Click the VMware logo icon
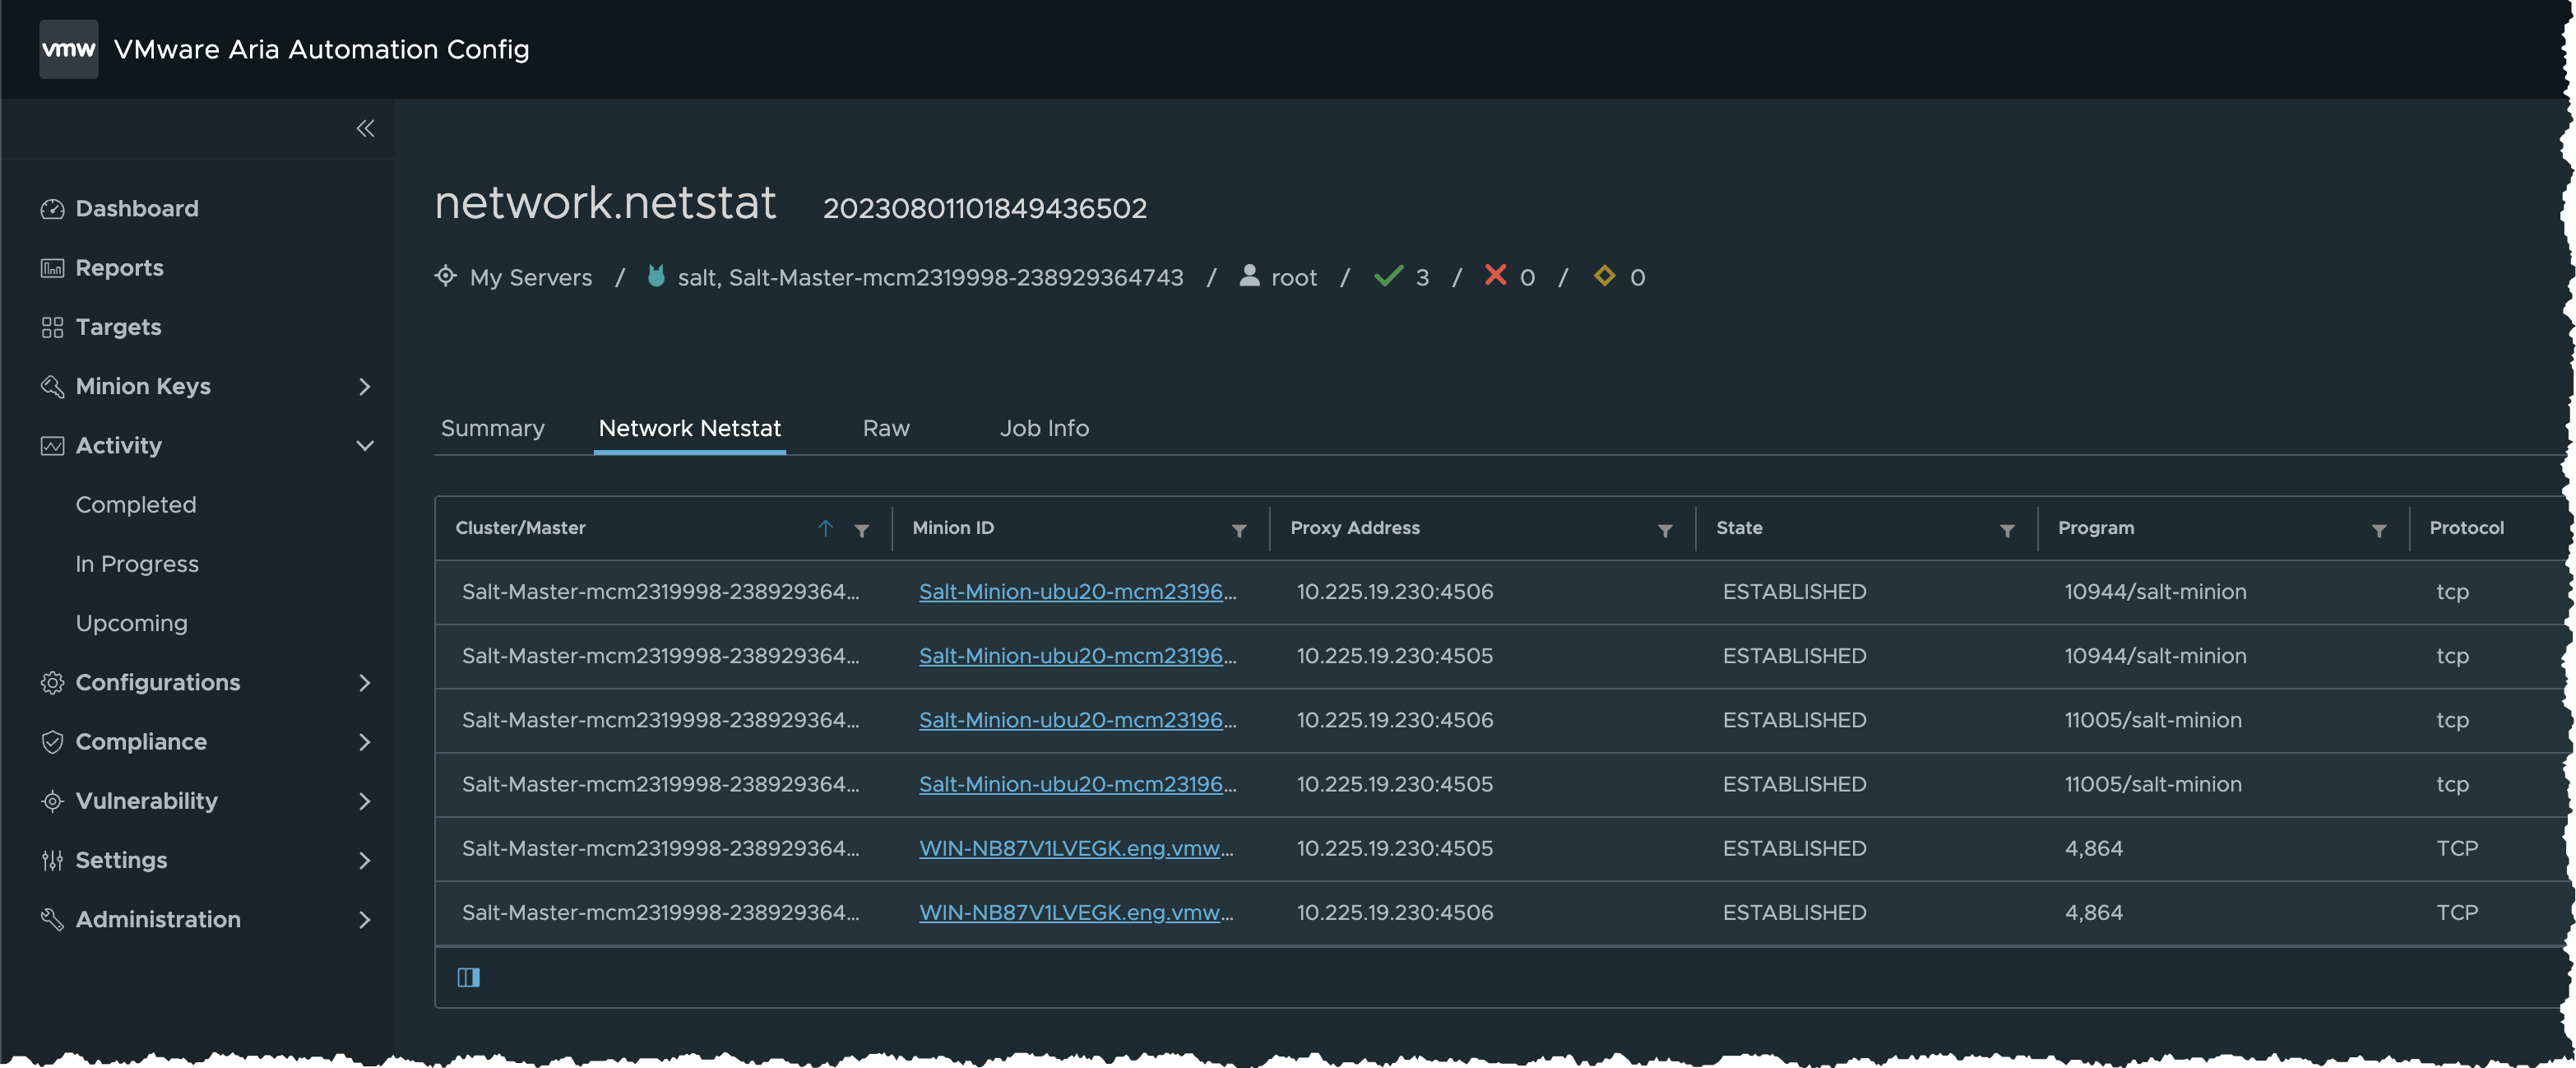 (x=68, y=48)
